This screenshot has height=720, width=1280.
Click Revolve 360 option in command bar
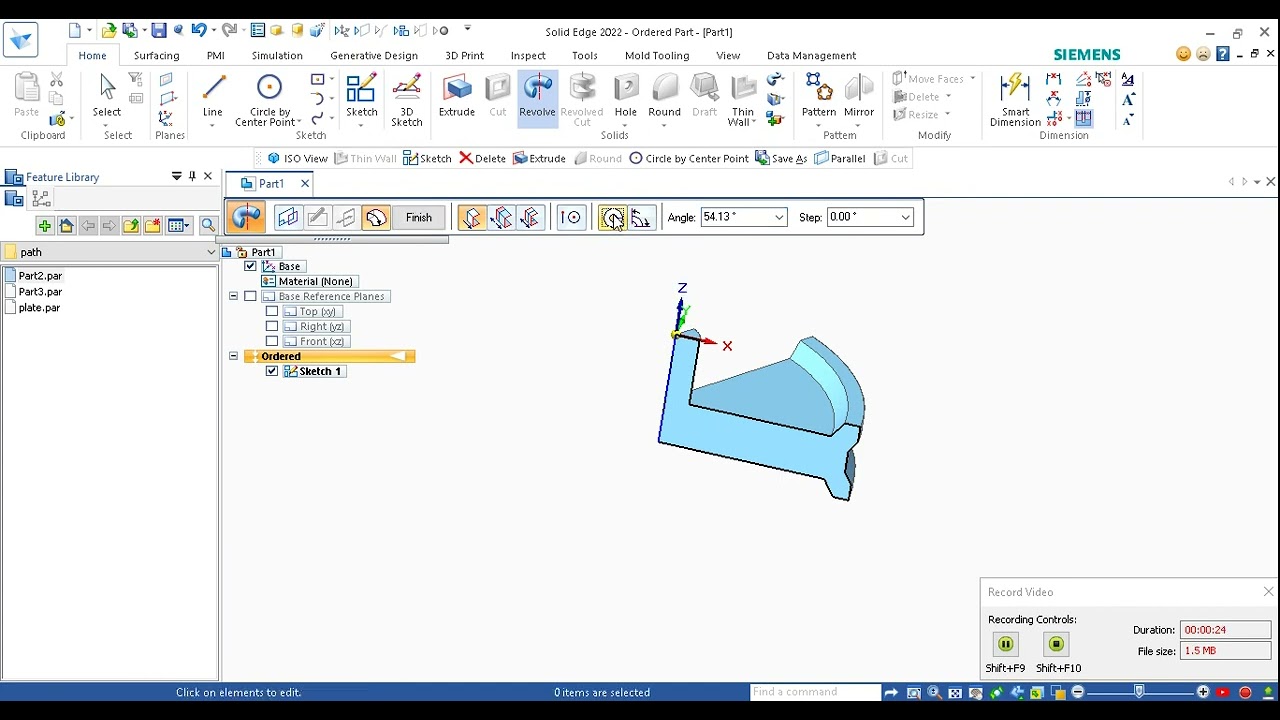point(612,217)
